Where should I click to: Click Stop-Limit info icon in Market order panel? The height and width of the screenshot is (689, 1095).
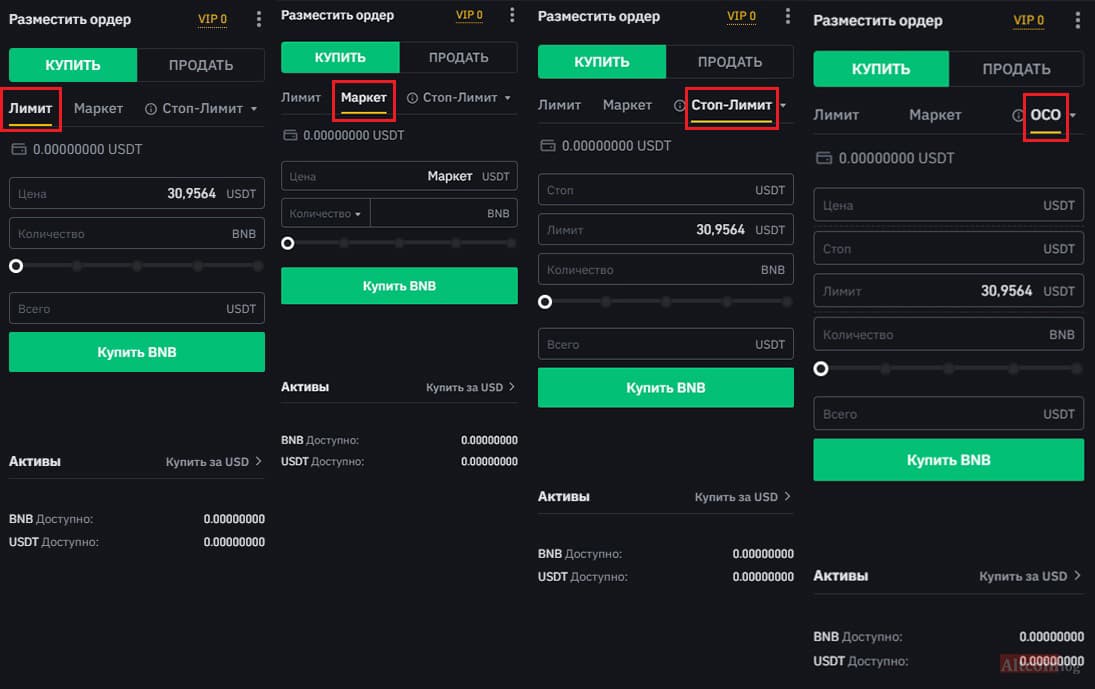coord(412,98)
